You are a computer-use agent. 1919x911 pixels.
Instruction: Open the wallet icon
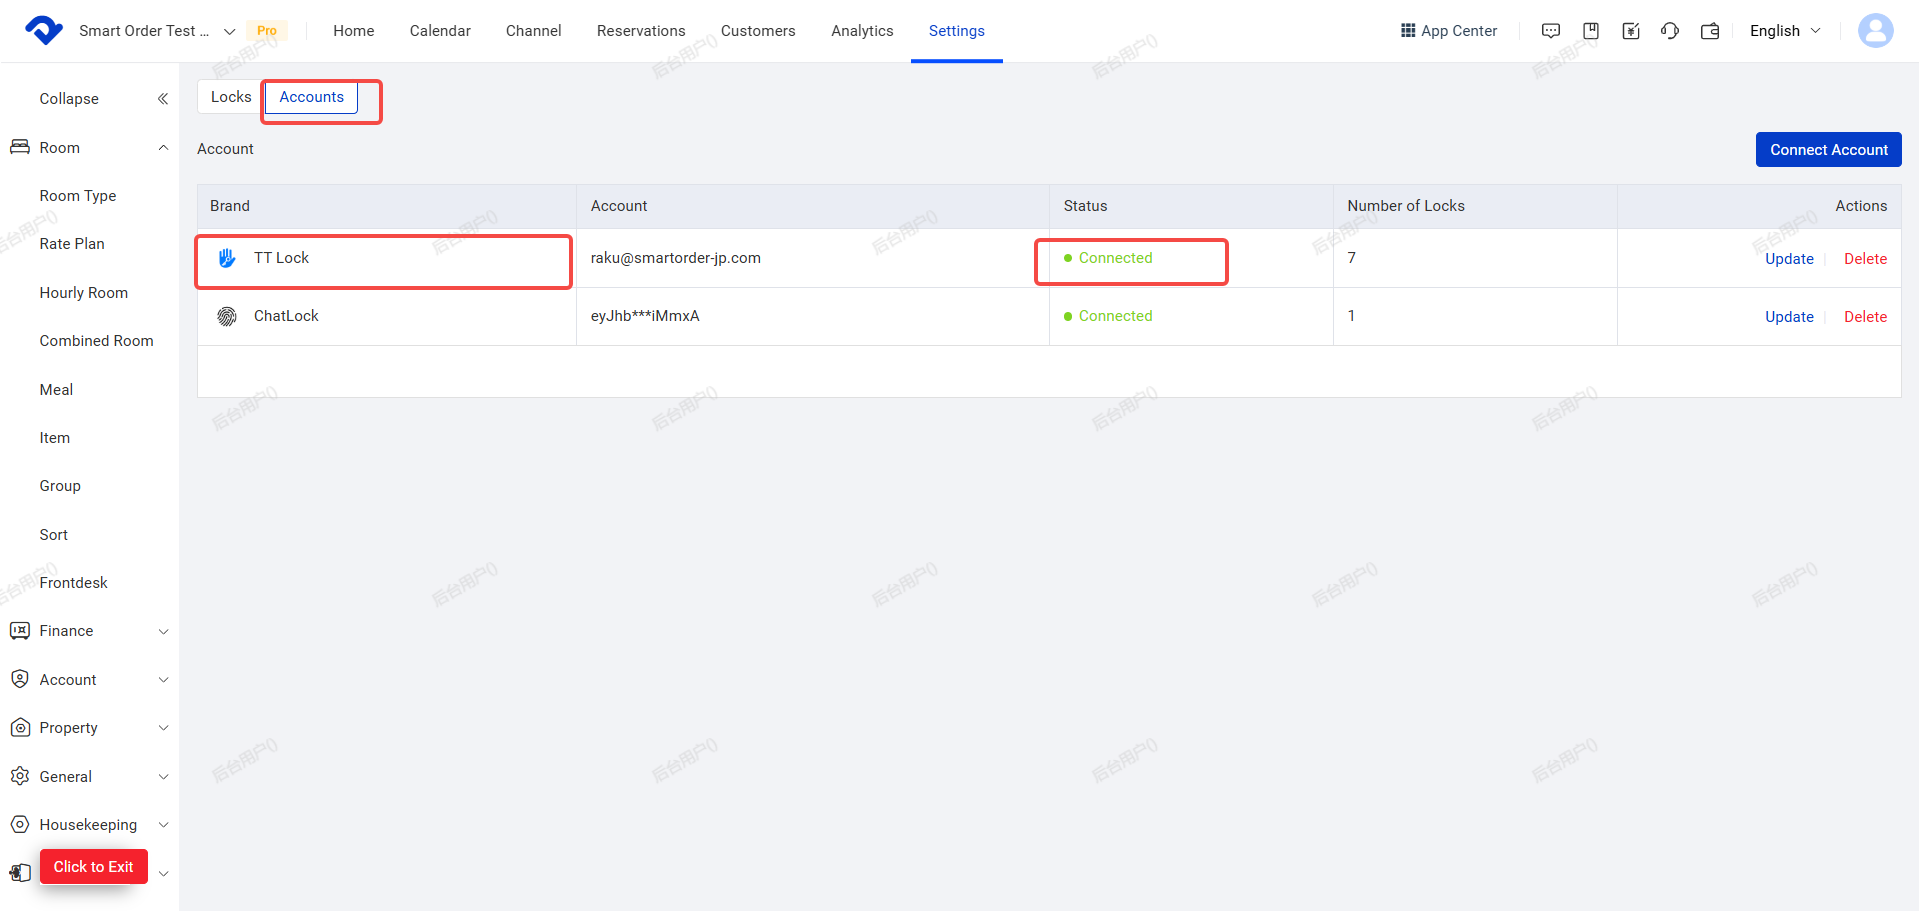point(1710,31)
